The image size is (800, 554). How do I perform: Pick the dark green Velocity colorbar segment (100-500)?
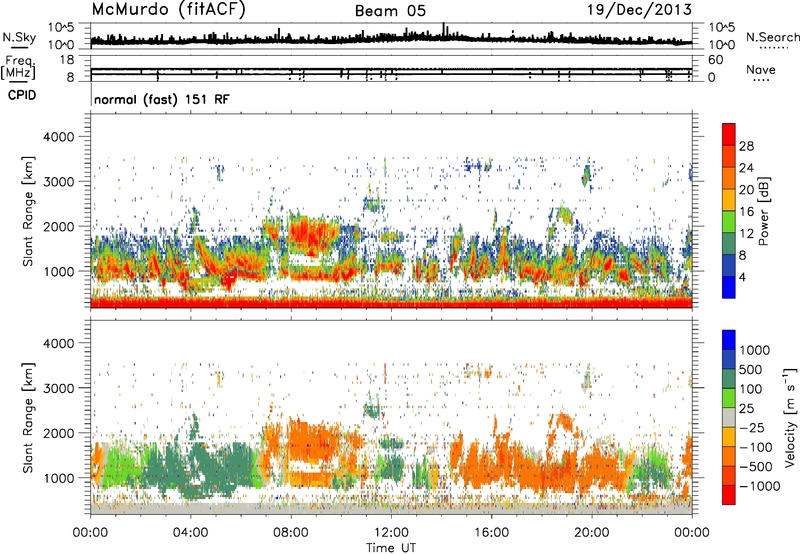(x=729, y=379)
